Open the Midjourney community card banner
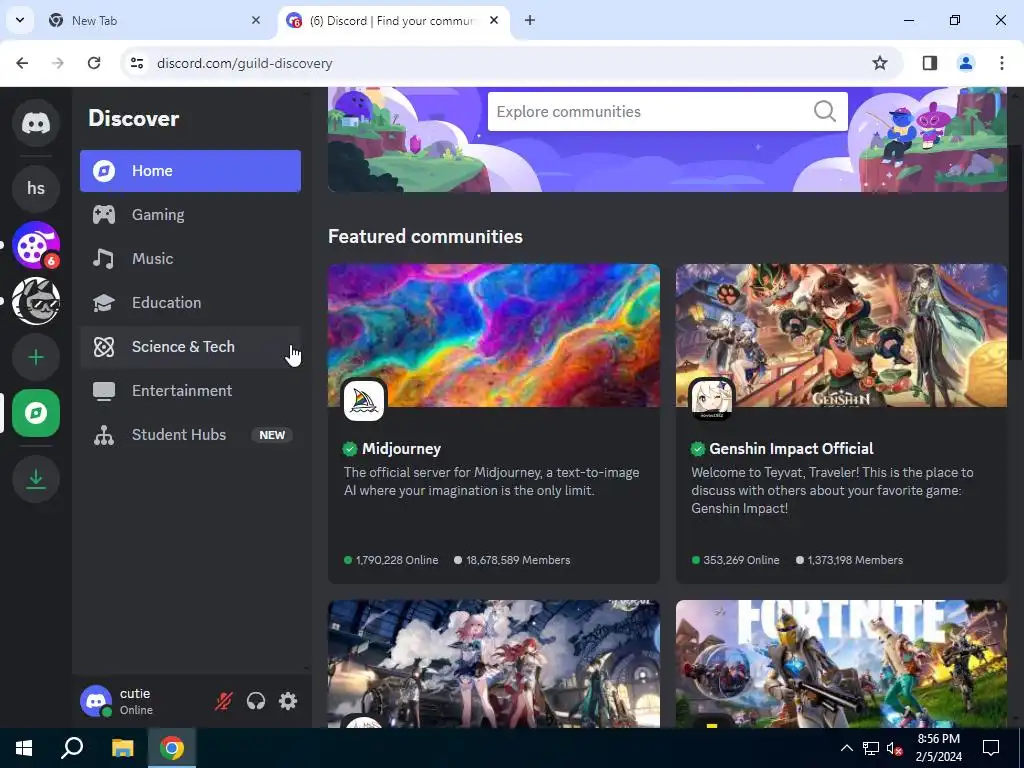 494,336
